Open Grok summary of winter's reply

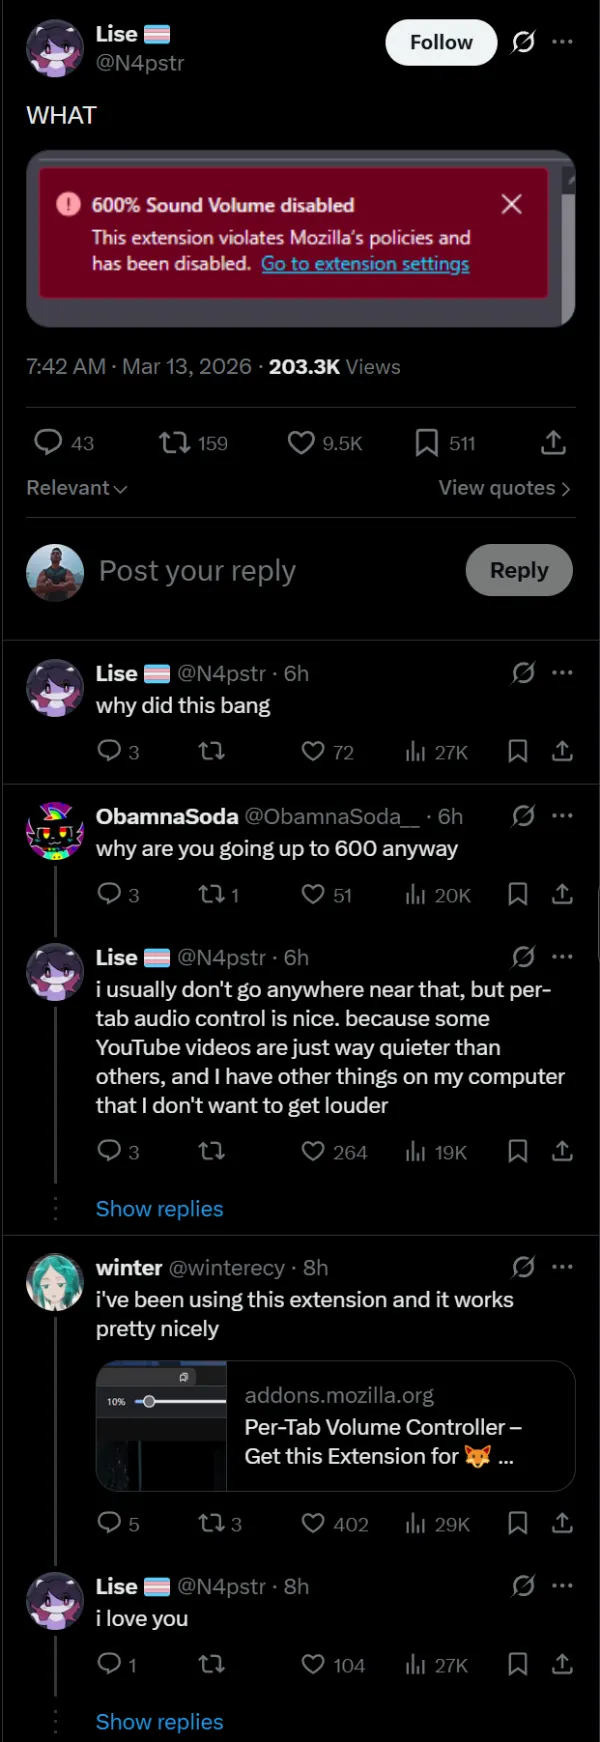coord(523,1267)
